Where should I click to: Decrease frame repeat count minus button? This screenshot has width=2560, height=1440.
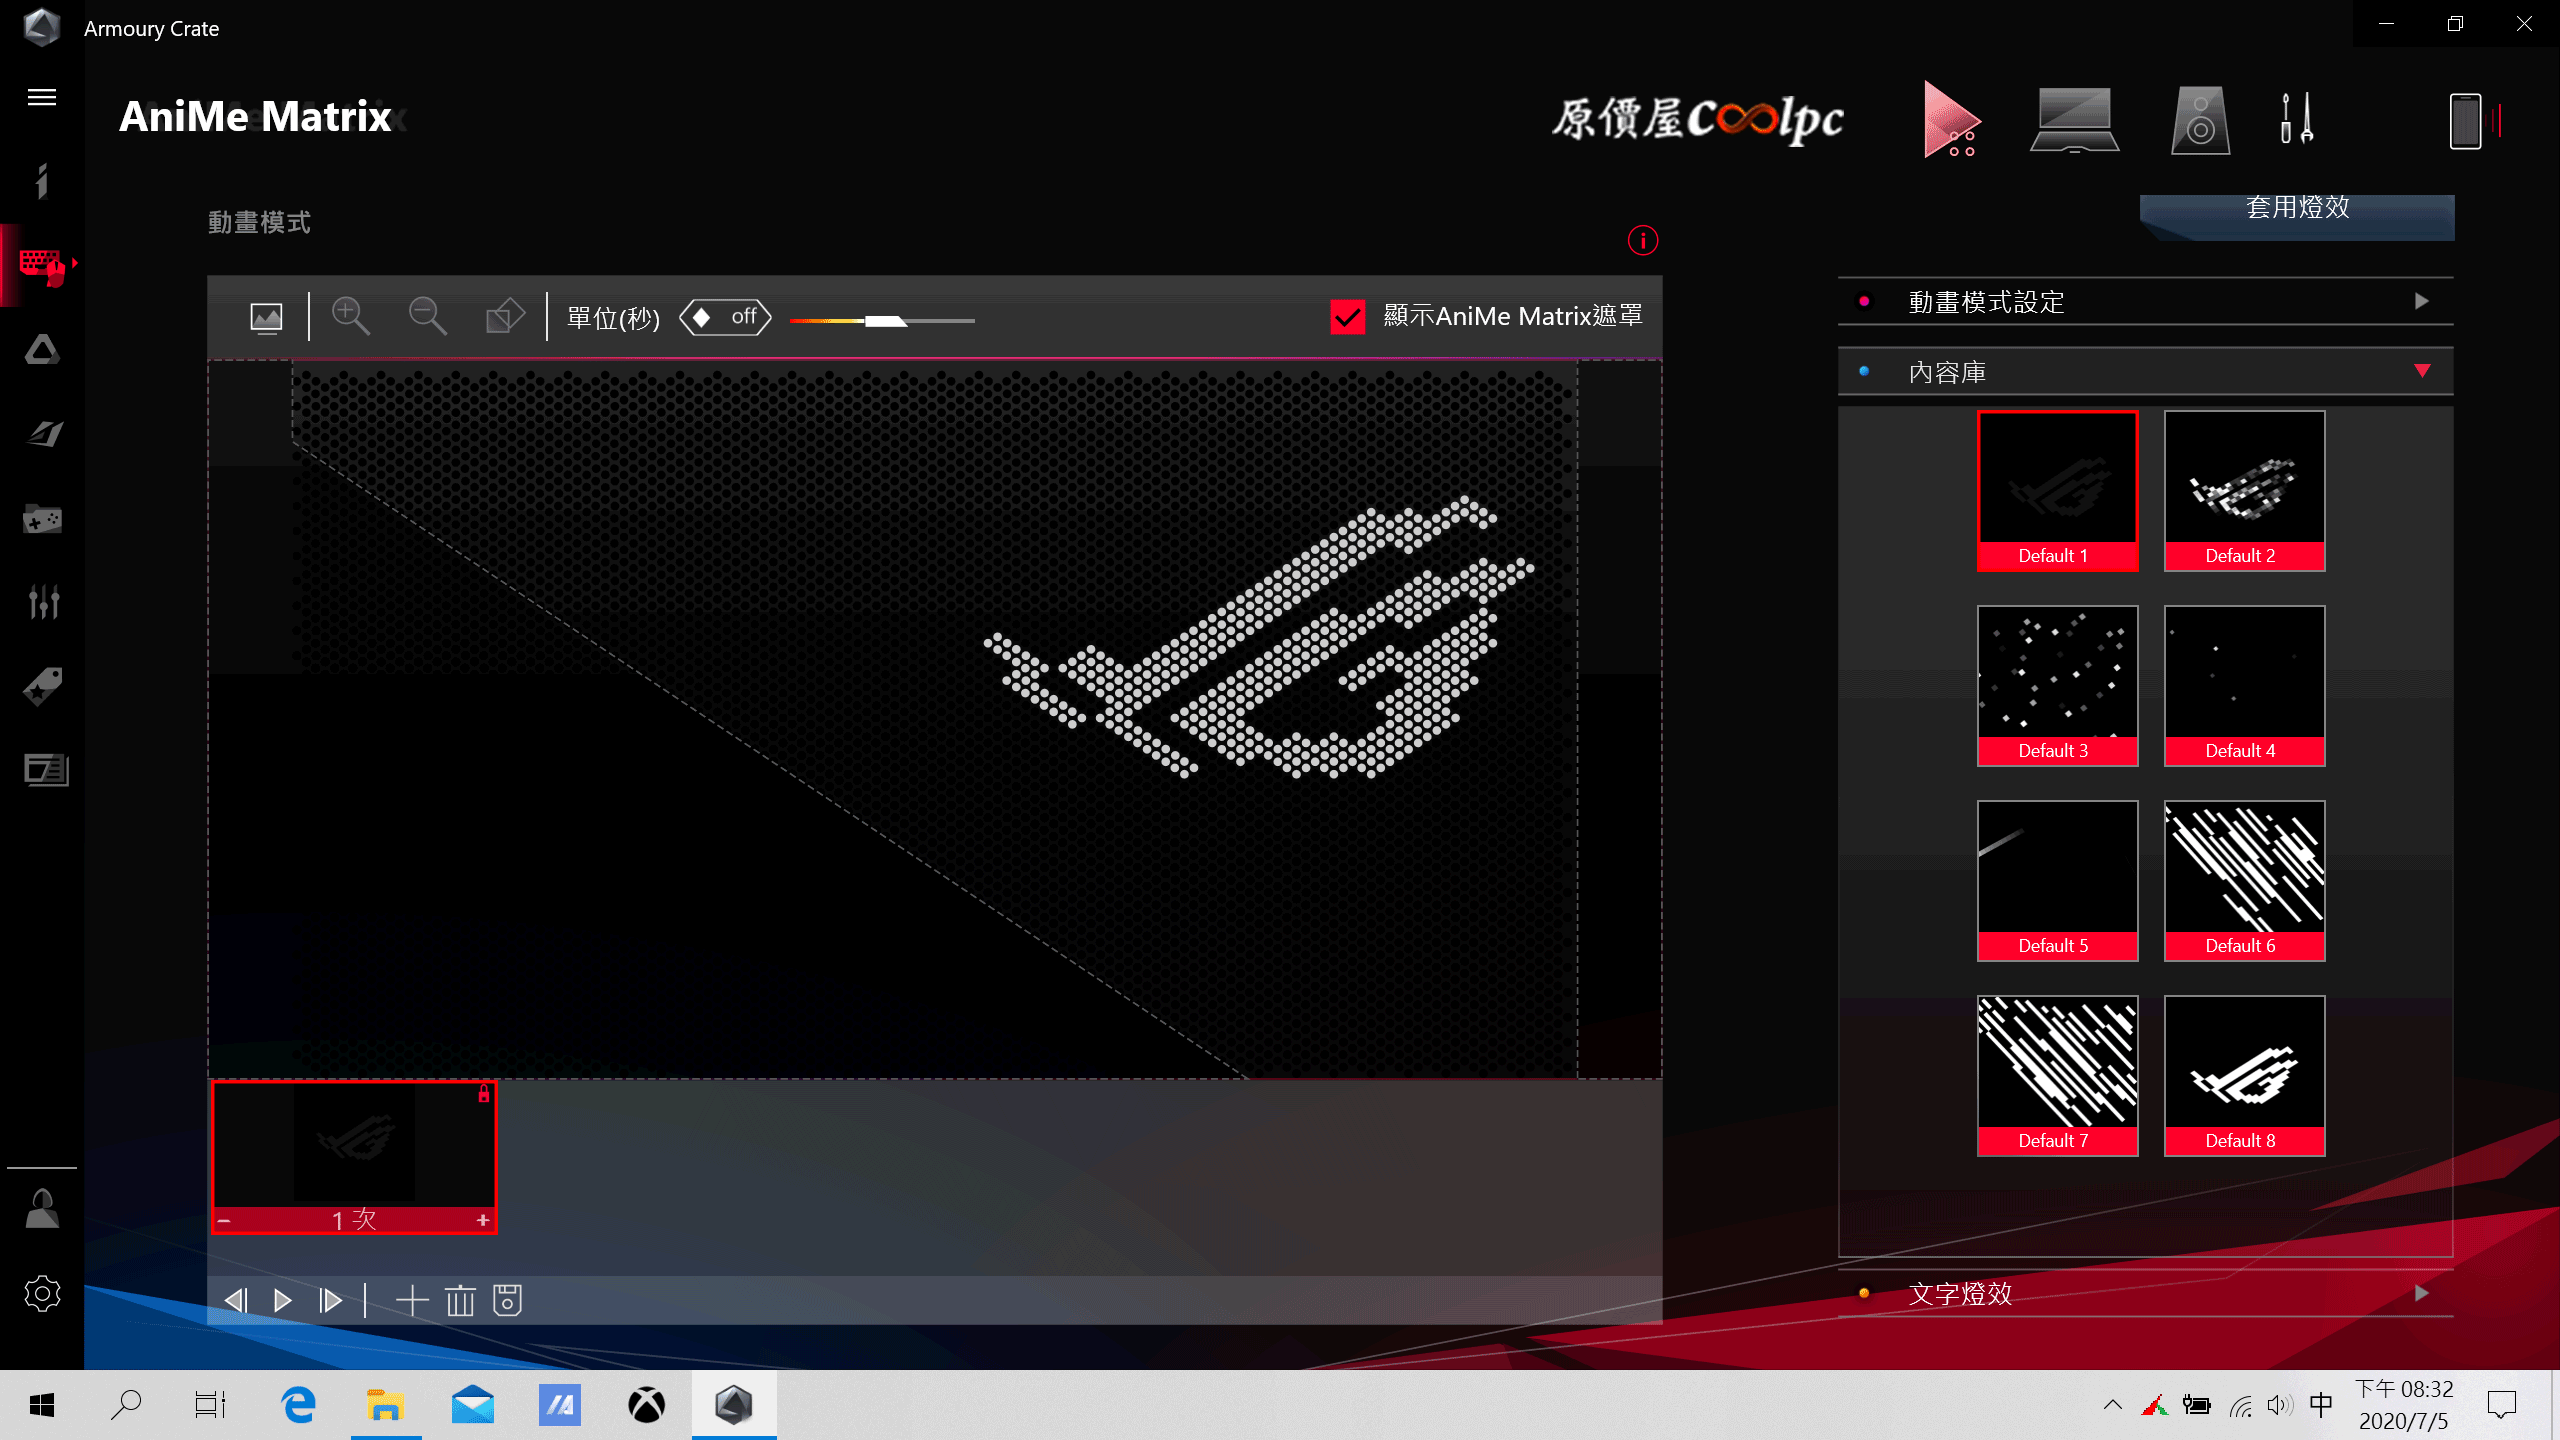(224, 1221)
